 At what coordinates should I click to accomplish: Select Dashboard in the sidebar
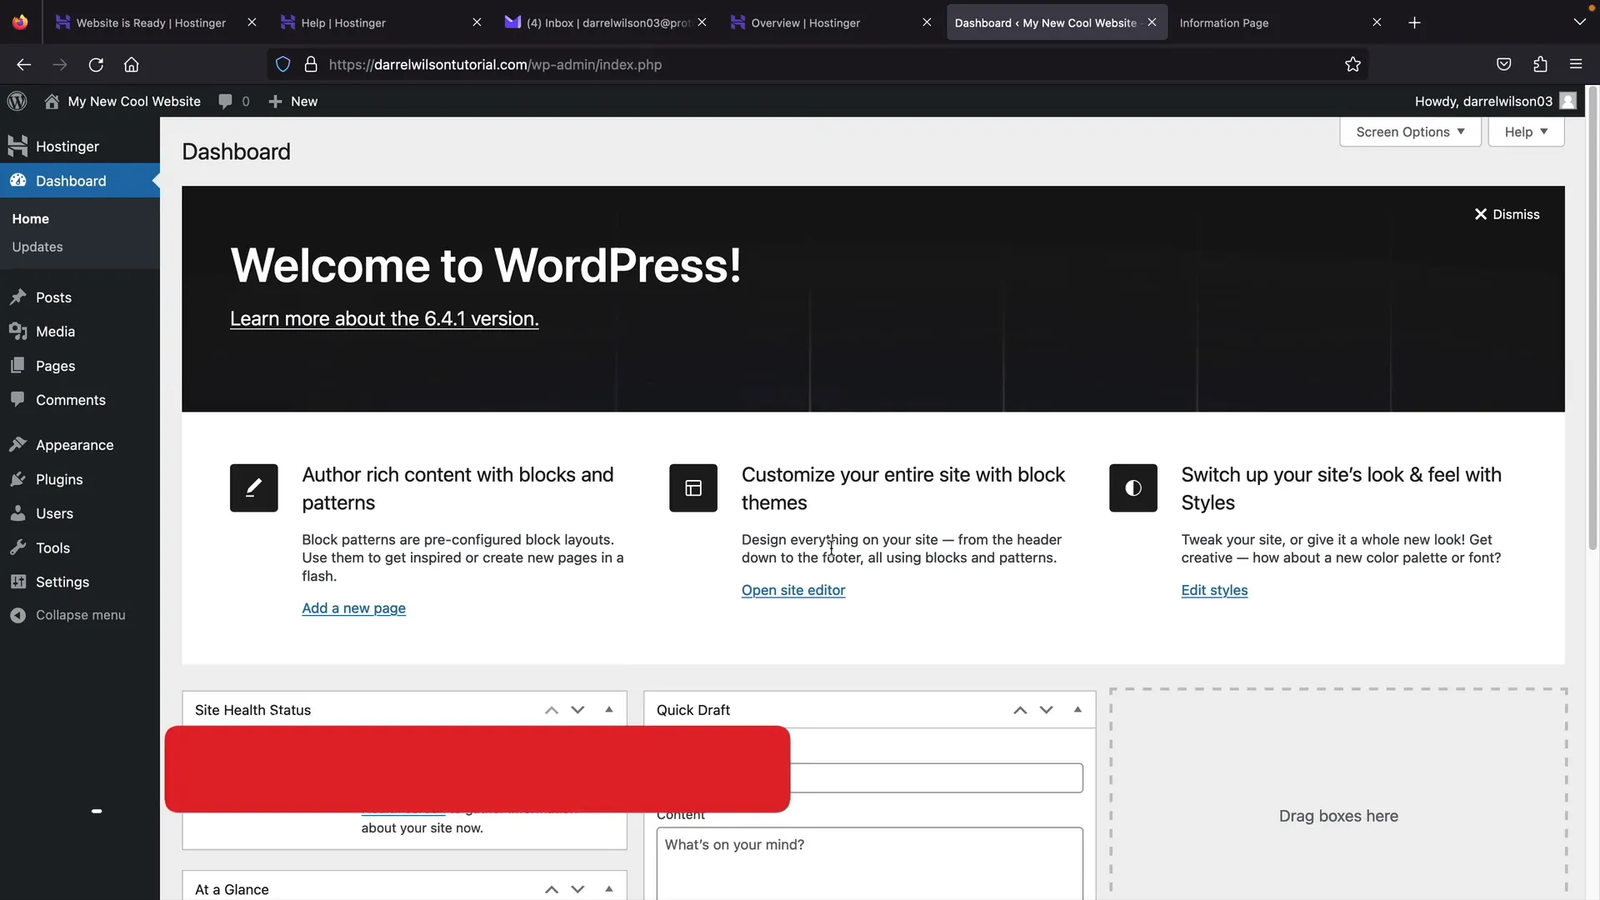[80, 181]
